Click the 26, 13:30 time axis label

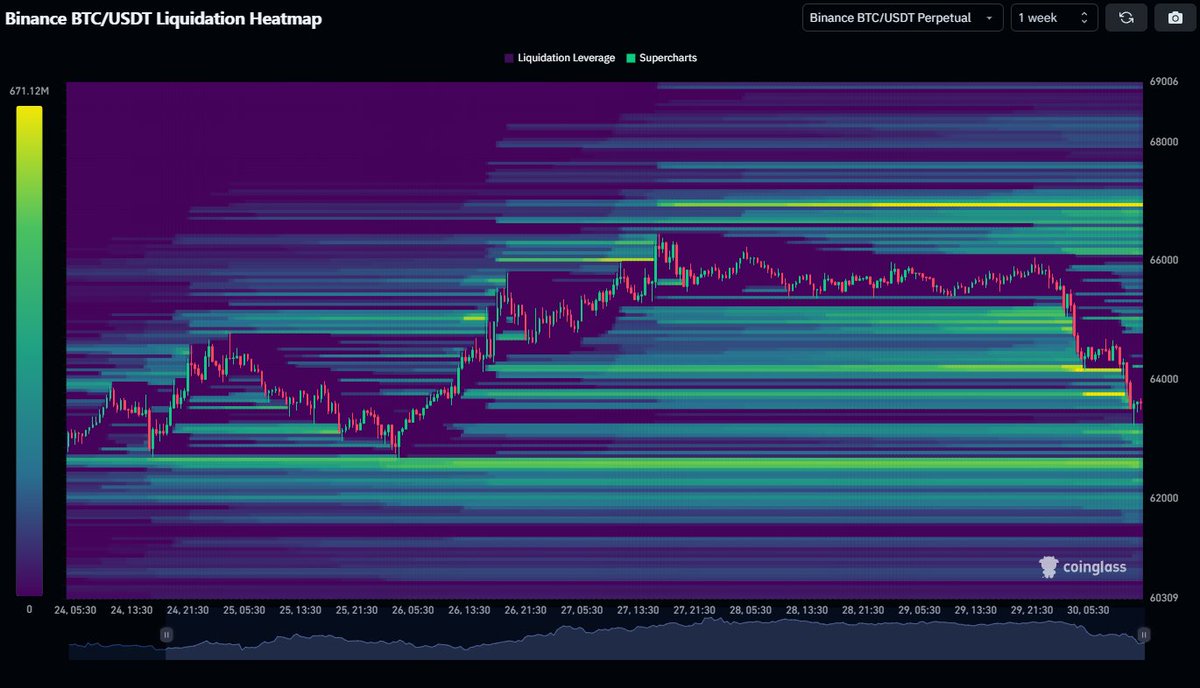tap(468, 609)
